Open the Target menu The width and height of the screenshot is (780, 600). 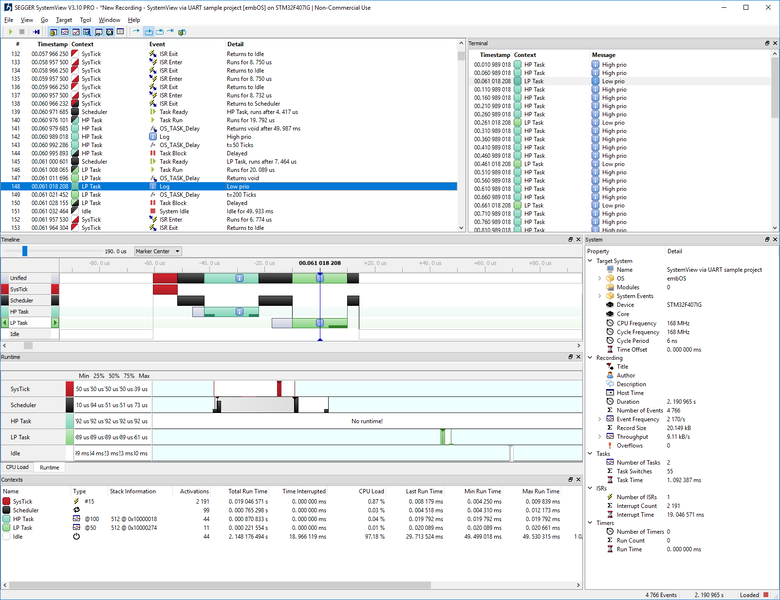pos(64,20)
